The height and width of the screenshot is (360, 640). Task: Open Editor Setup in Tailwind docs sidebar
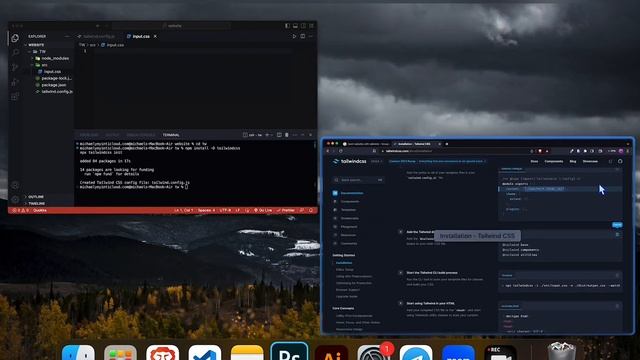pyautogui.click(x=344, y=270)
